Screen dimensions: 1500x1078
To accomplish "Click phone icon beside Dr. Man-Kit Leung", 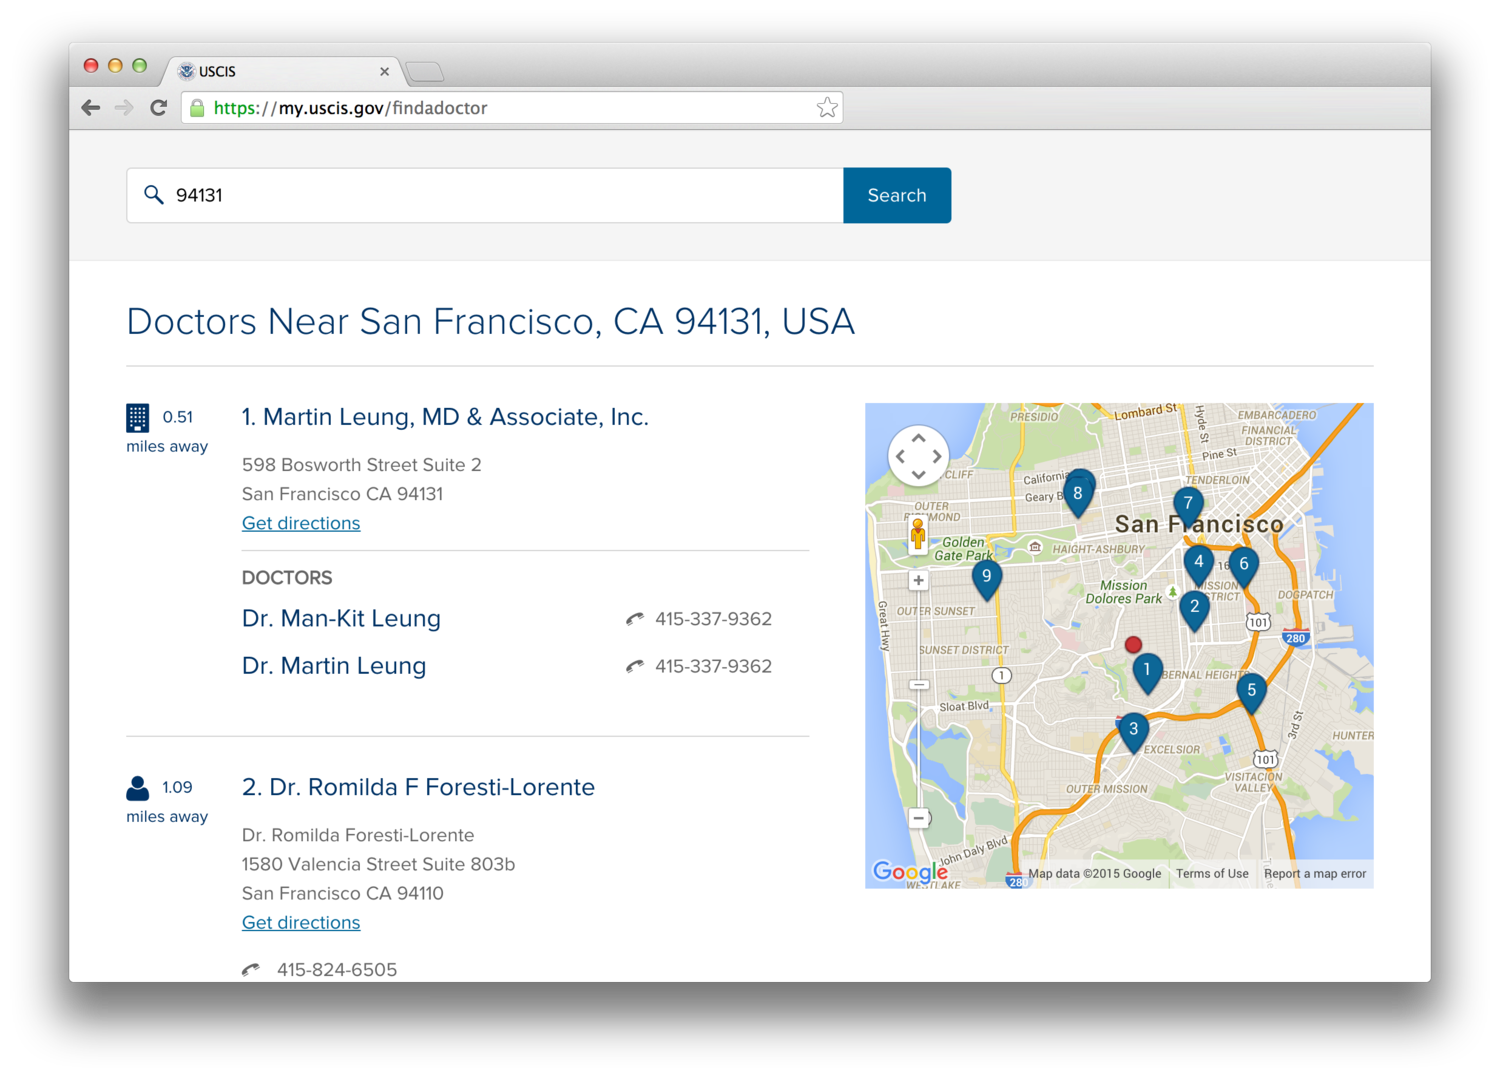I will [634, 619].
